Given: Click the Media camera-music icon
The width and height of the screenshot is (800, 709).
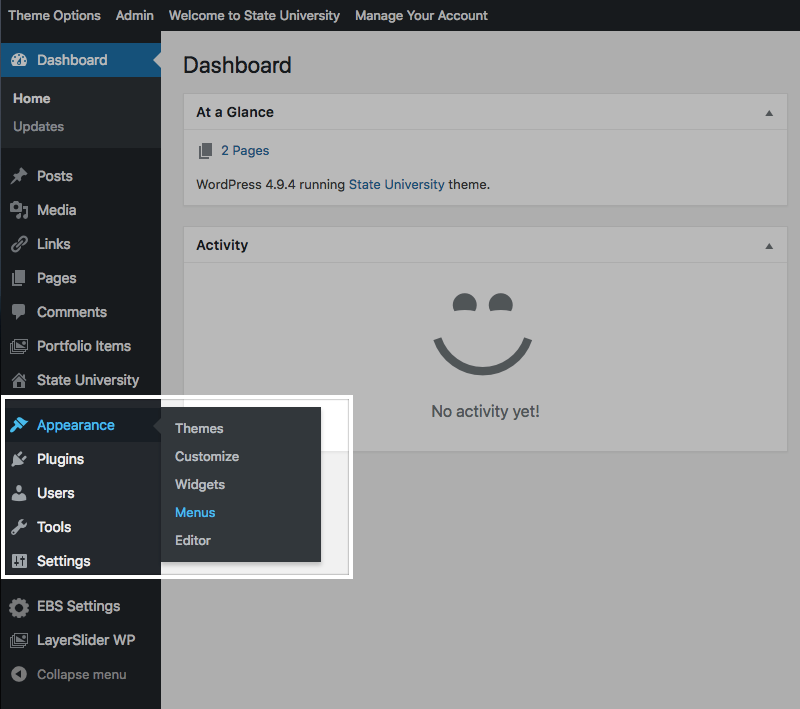Looking at the screenshot, I should pos(19,210).
